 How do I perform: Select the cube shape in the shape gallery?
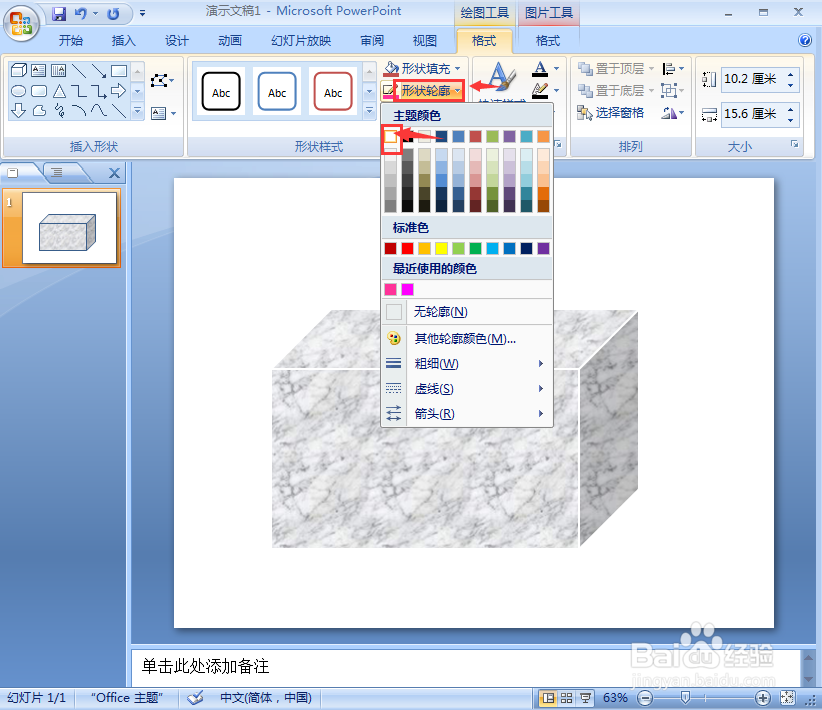[x=19, y=70]
